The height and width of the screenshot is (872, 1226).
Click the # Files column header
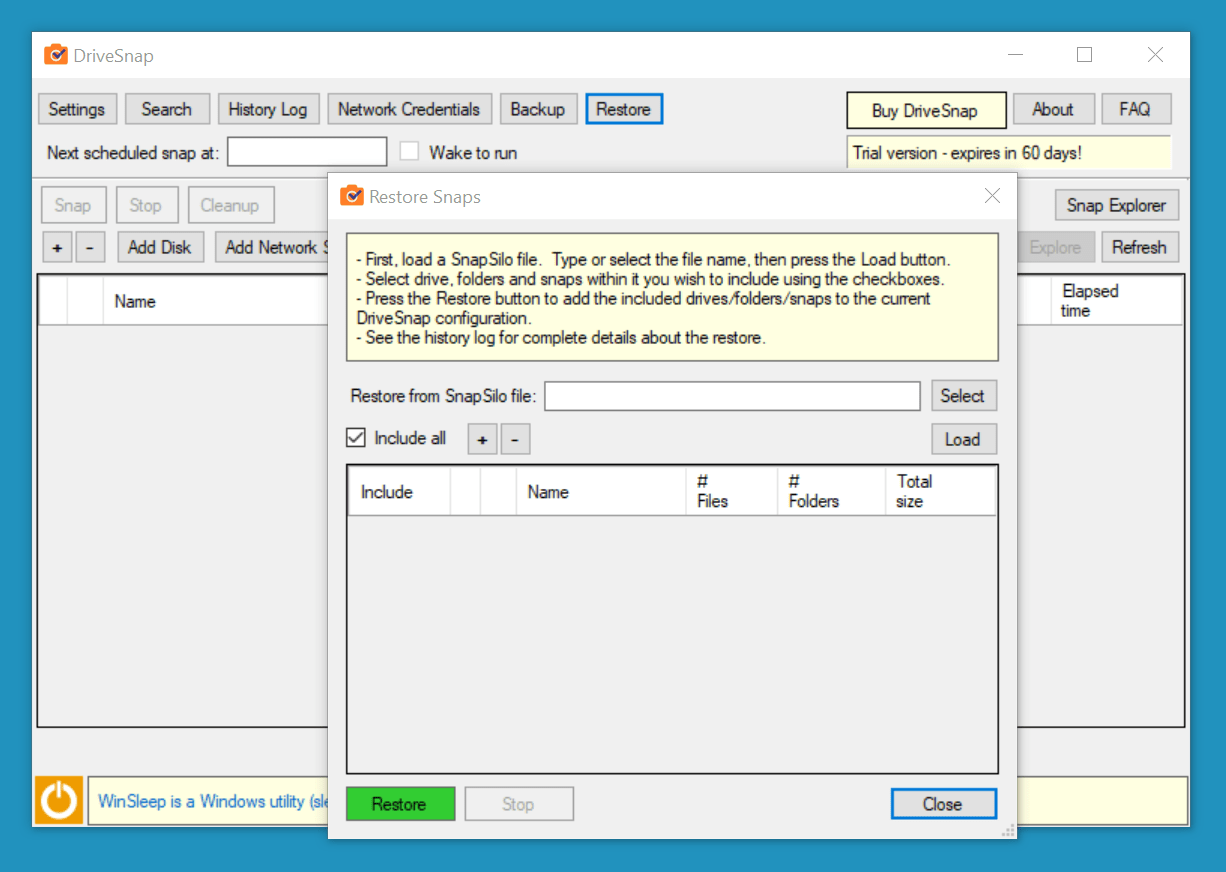click(x=731, y=491)
